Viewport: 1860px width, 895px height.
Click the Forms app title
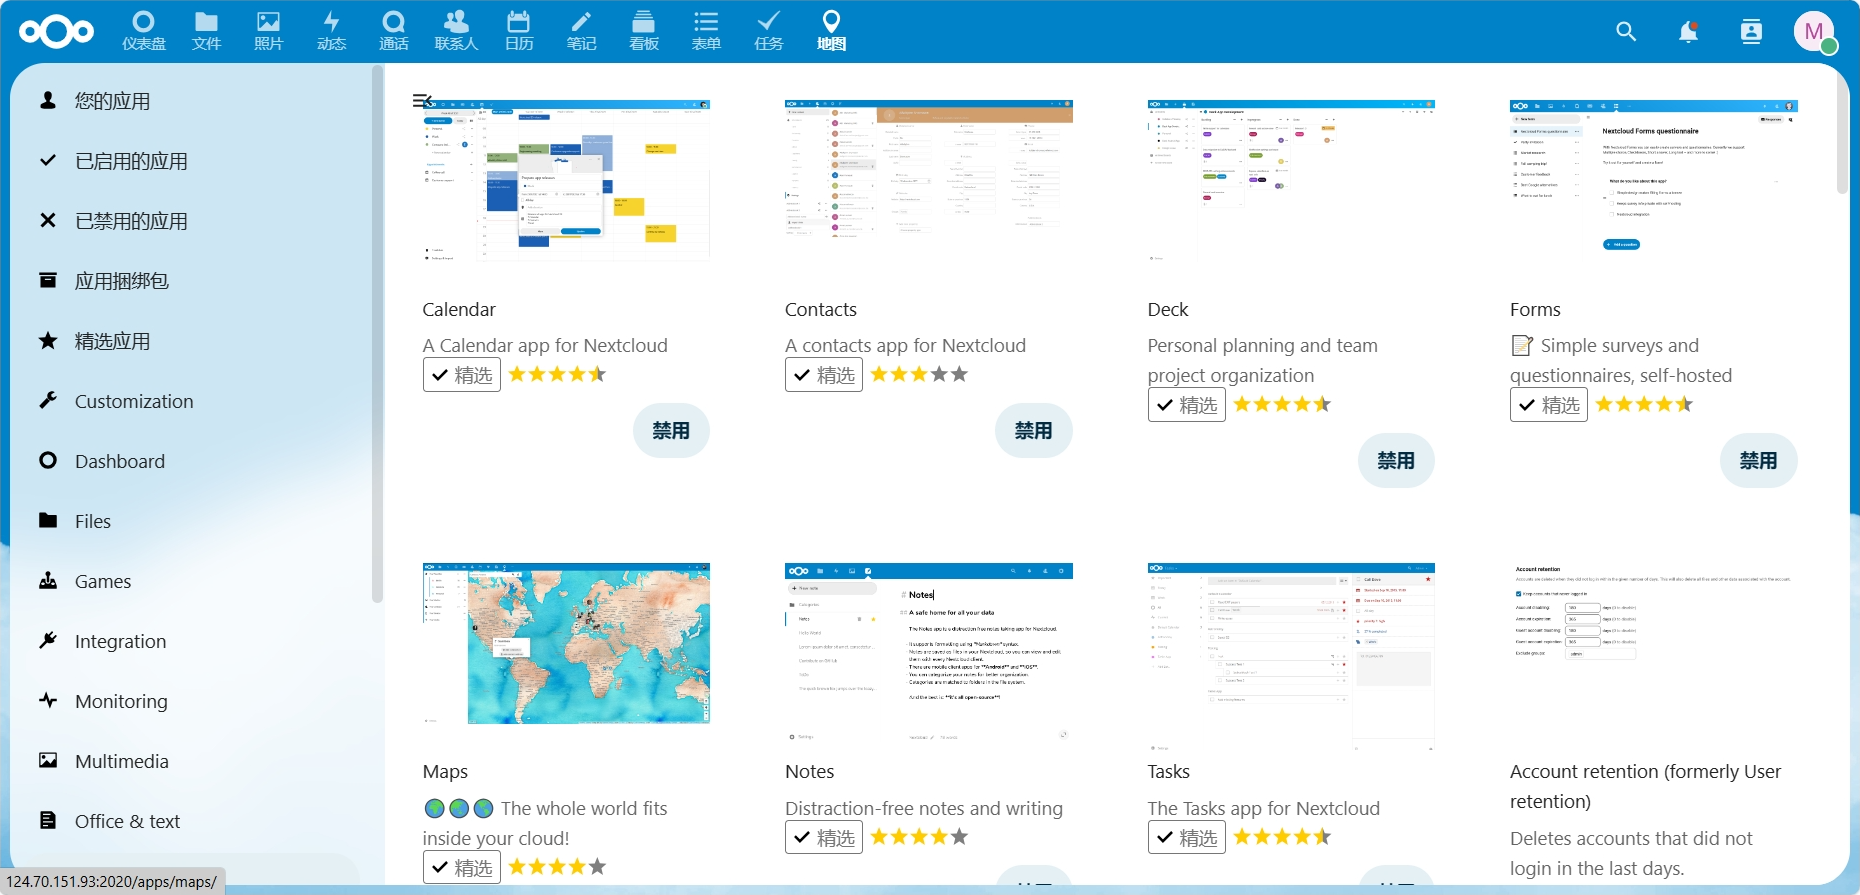pos(1535,310)
